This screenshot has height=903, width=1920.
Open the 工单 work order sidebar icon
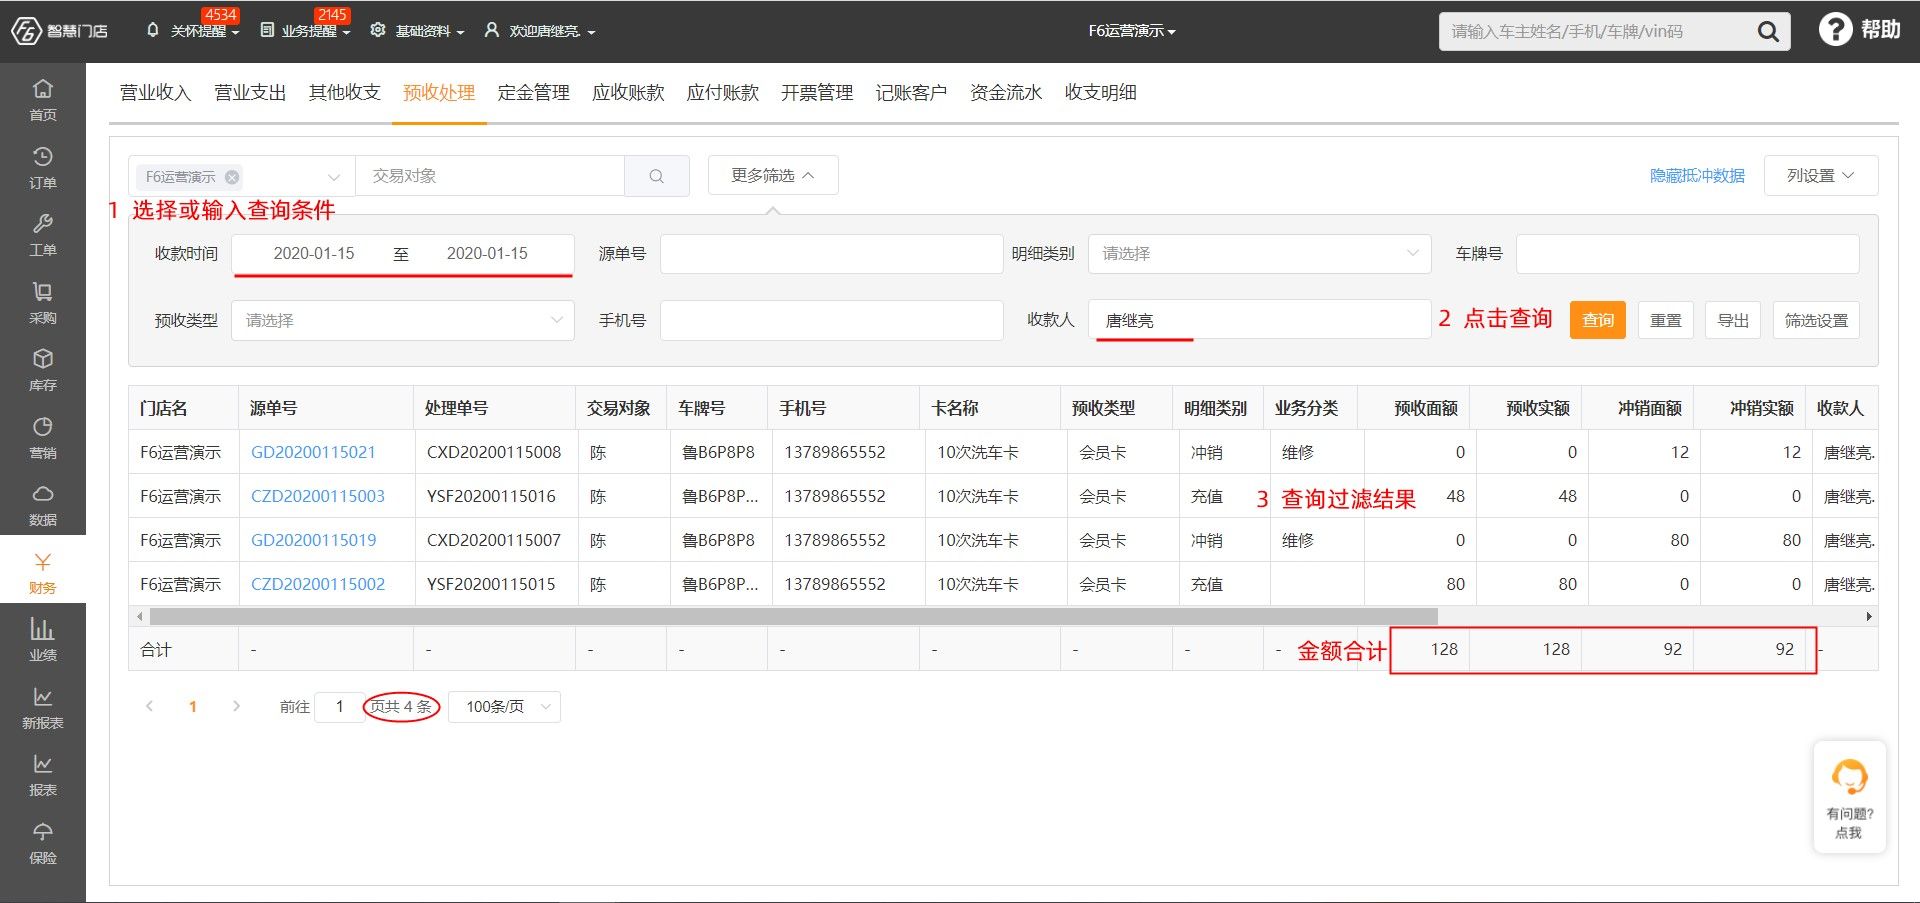coord(43,234)
